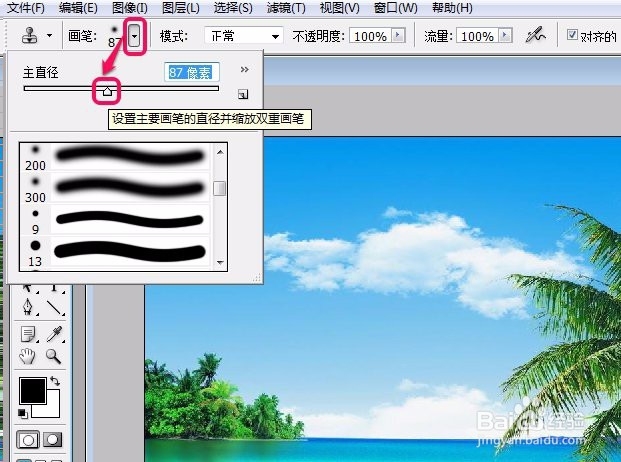Click the black foreground color swatch

point(33,390)
